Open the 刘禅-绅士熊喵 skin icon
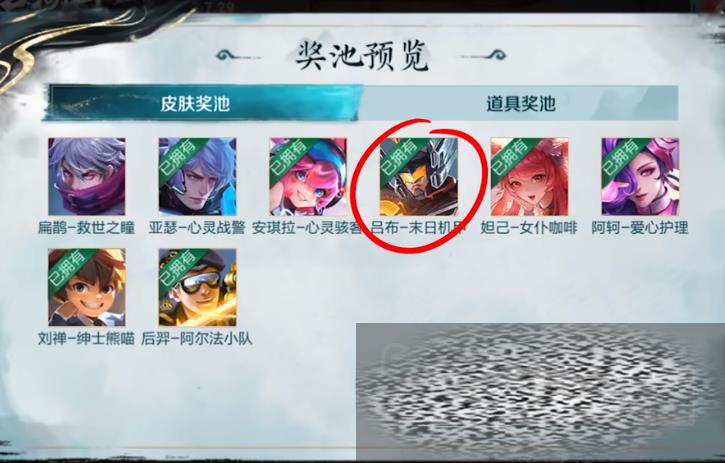The height and width of the screenshot is (463, 725). coord(86,287)
